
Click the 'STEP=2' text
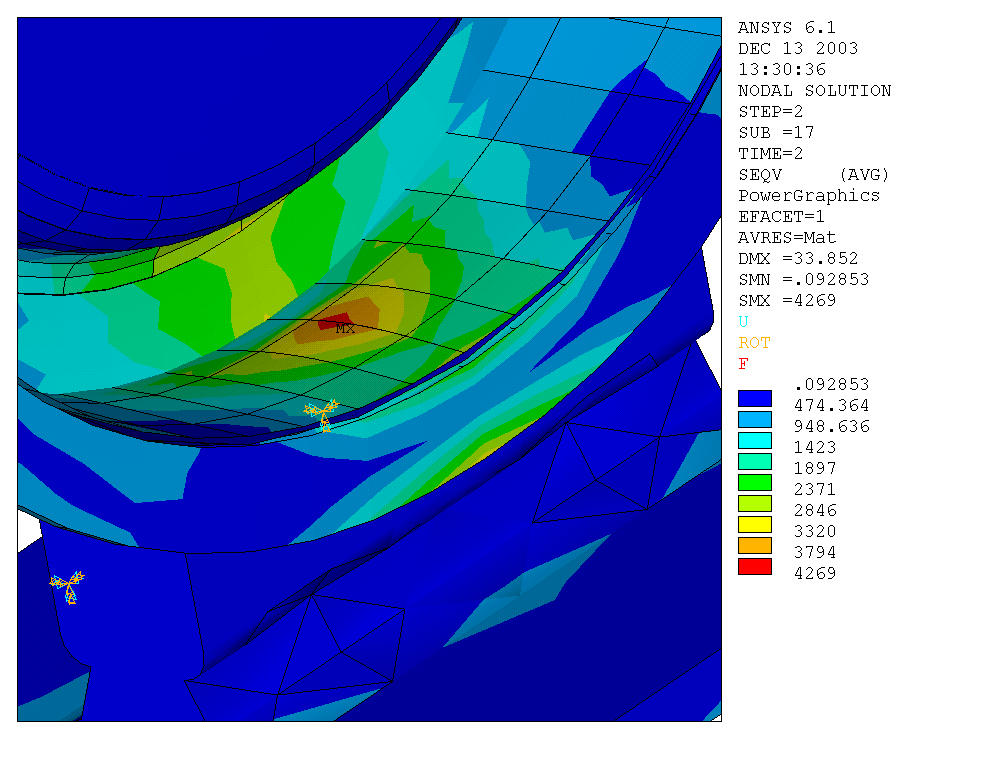click(x=770, y=111)
